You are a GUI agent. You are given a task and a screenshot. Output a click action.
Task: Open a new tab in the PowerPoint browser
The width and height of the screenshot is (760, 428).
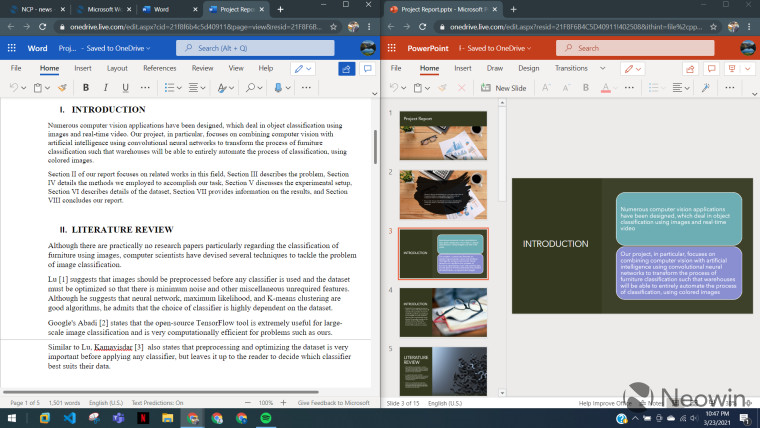coord(513,9)
